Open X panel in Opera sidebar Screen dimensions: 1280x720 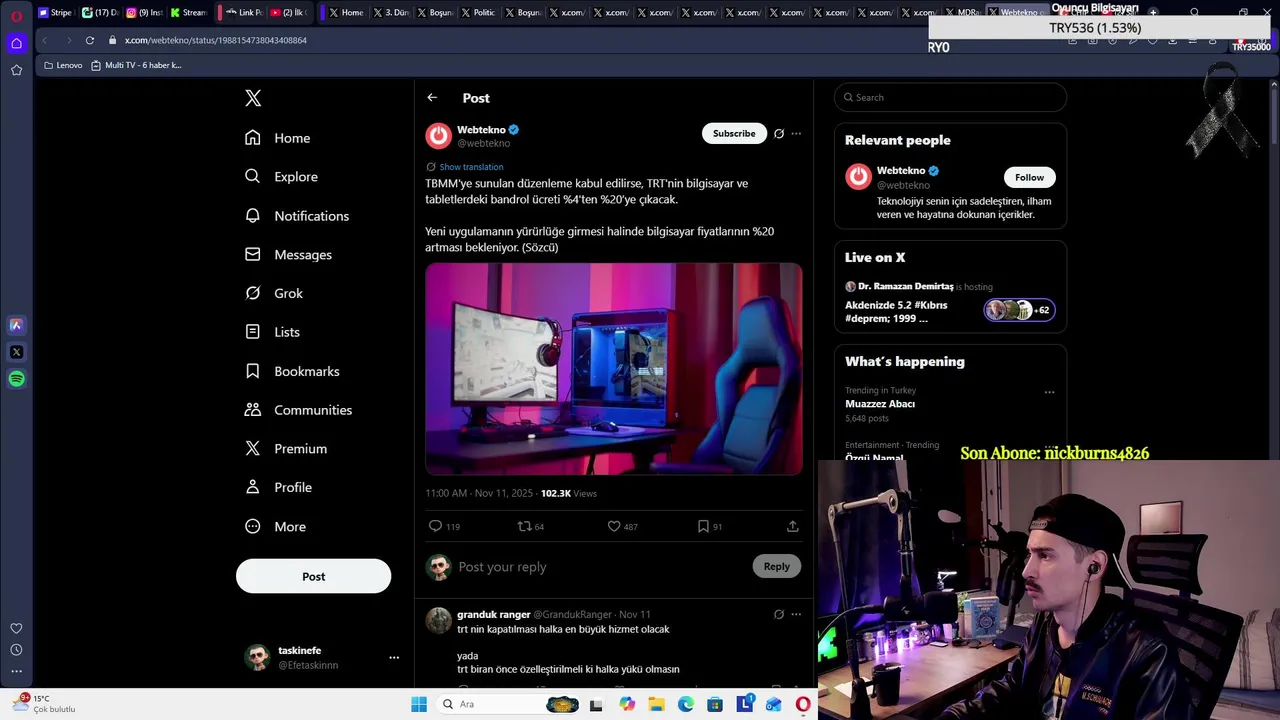(16, 352)
